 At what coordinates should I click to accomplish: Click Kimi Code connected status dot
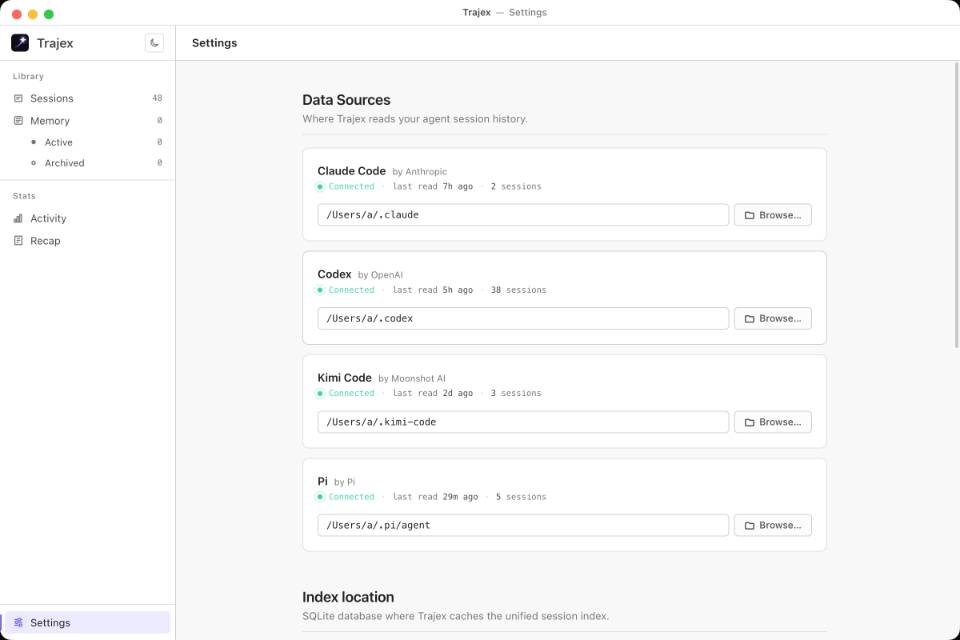click(x=320, y=393)
